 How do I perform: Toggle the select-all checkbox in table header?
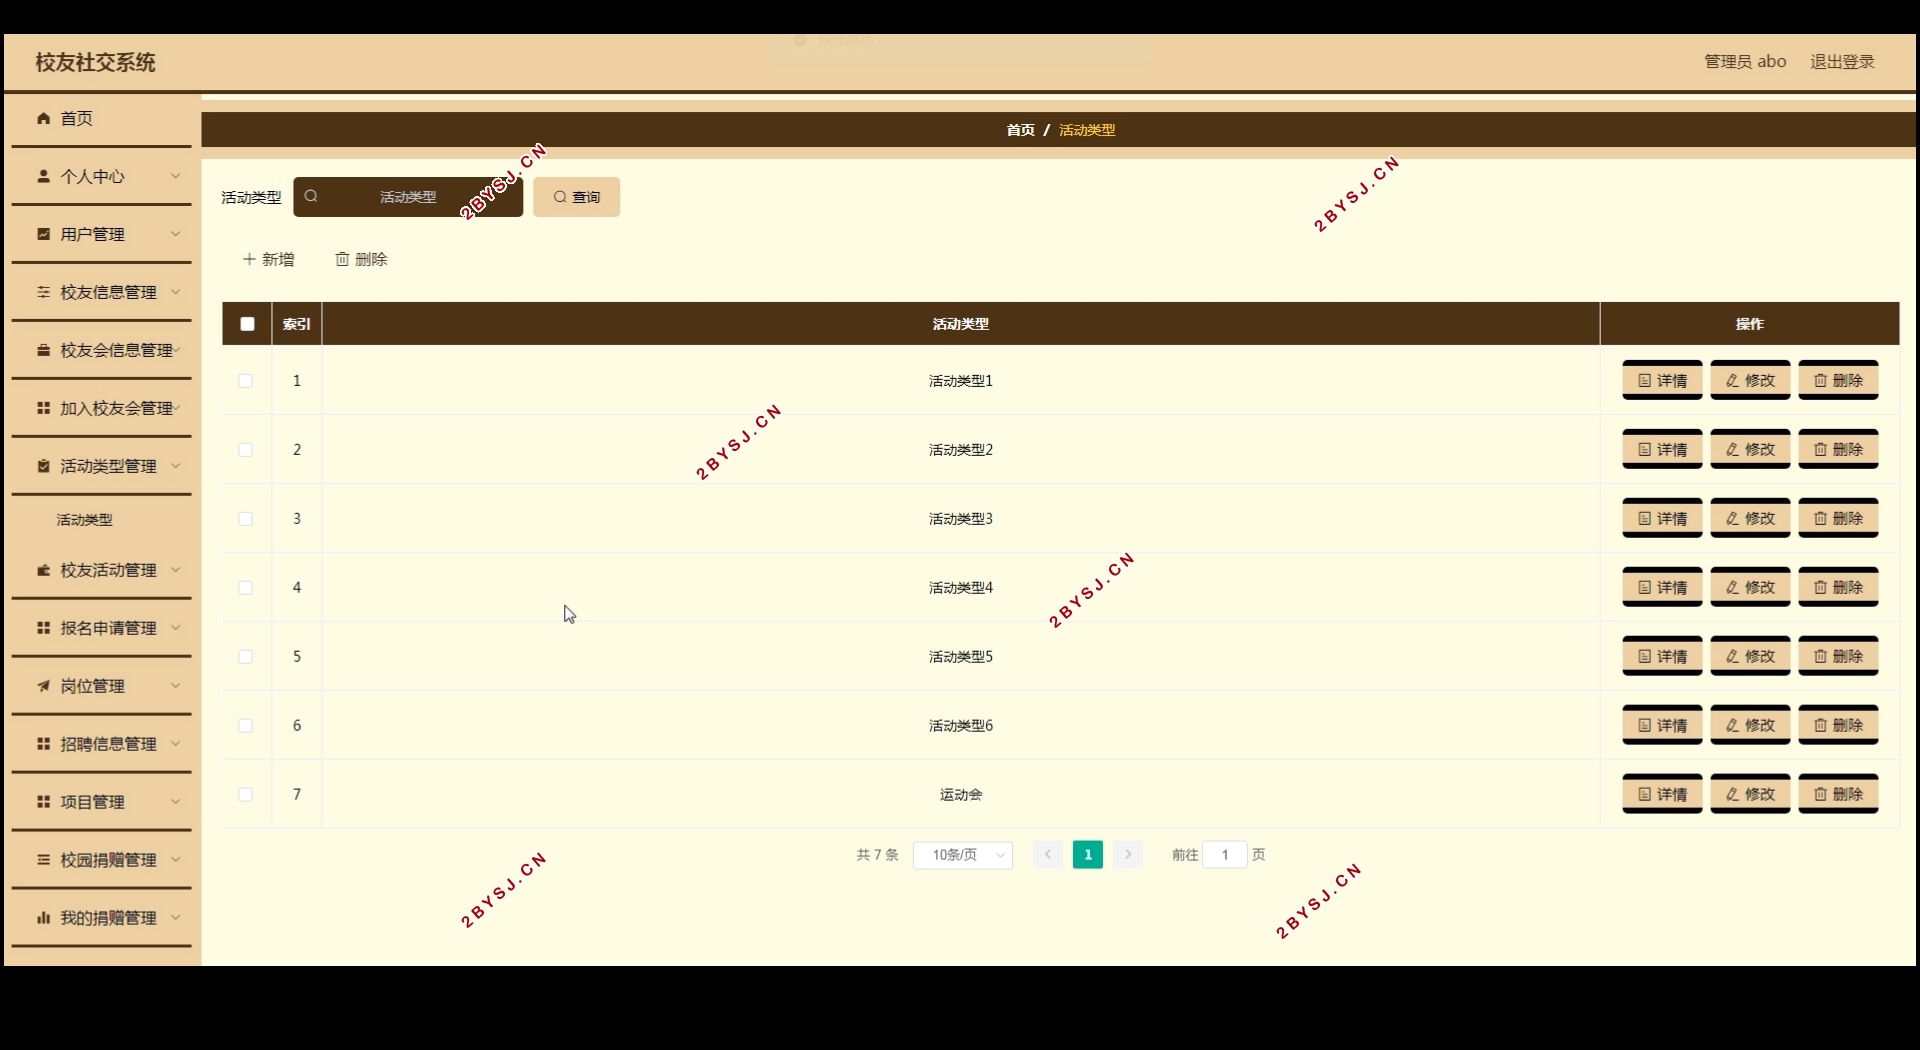pos(245,324)
